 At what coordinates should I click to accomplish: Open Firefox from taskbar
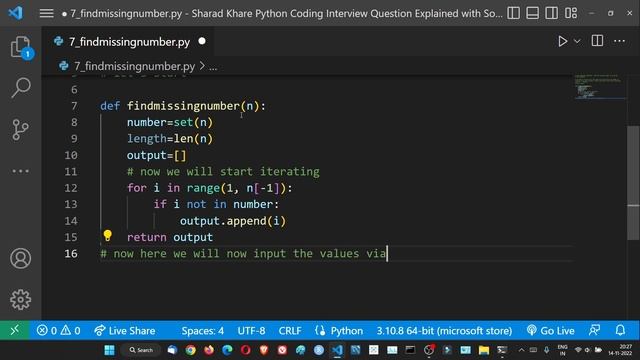[x=209, y=350]
